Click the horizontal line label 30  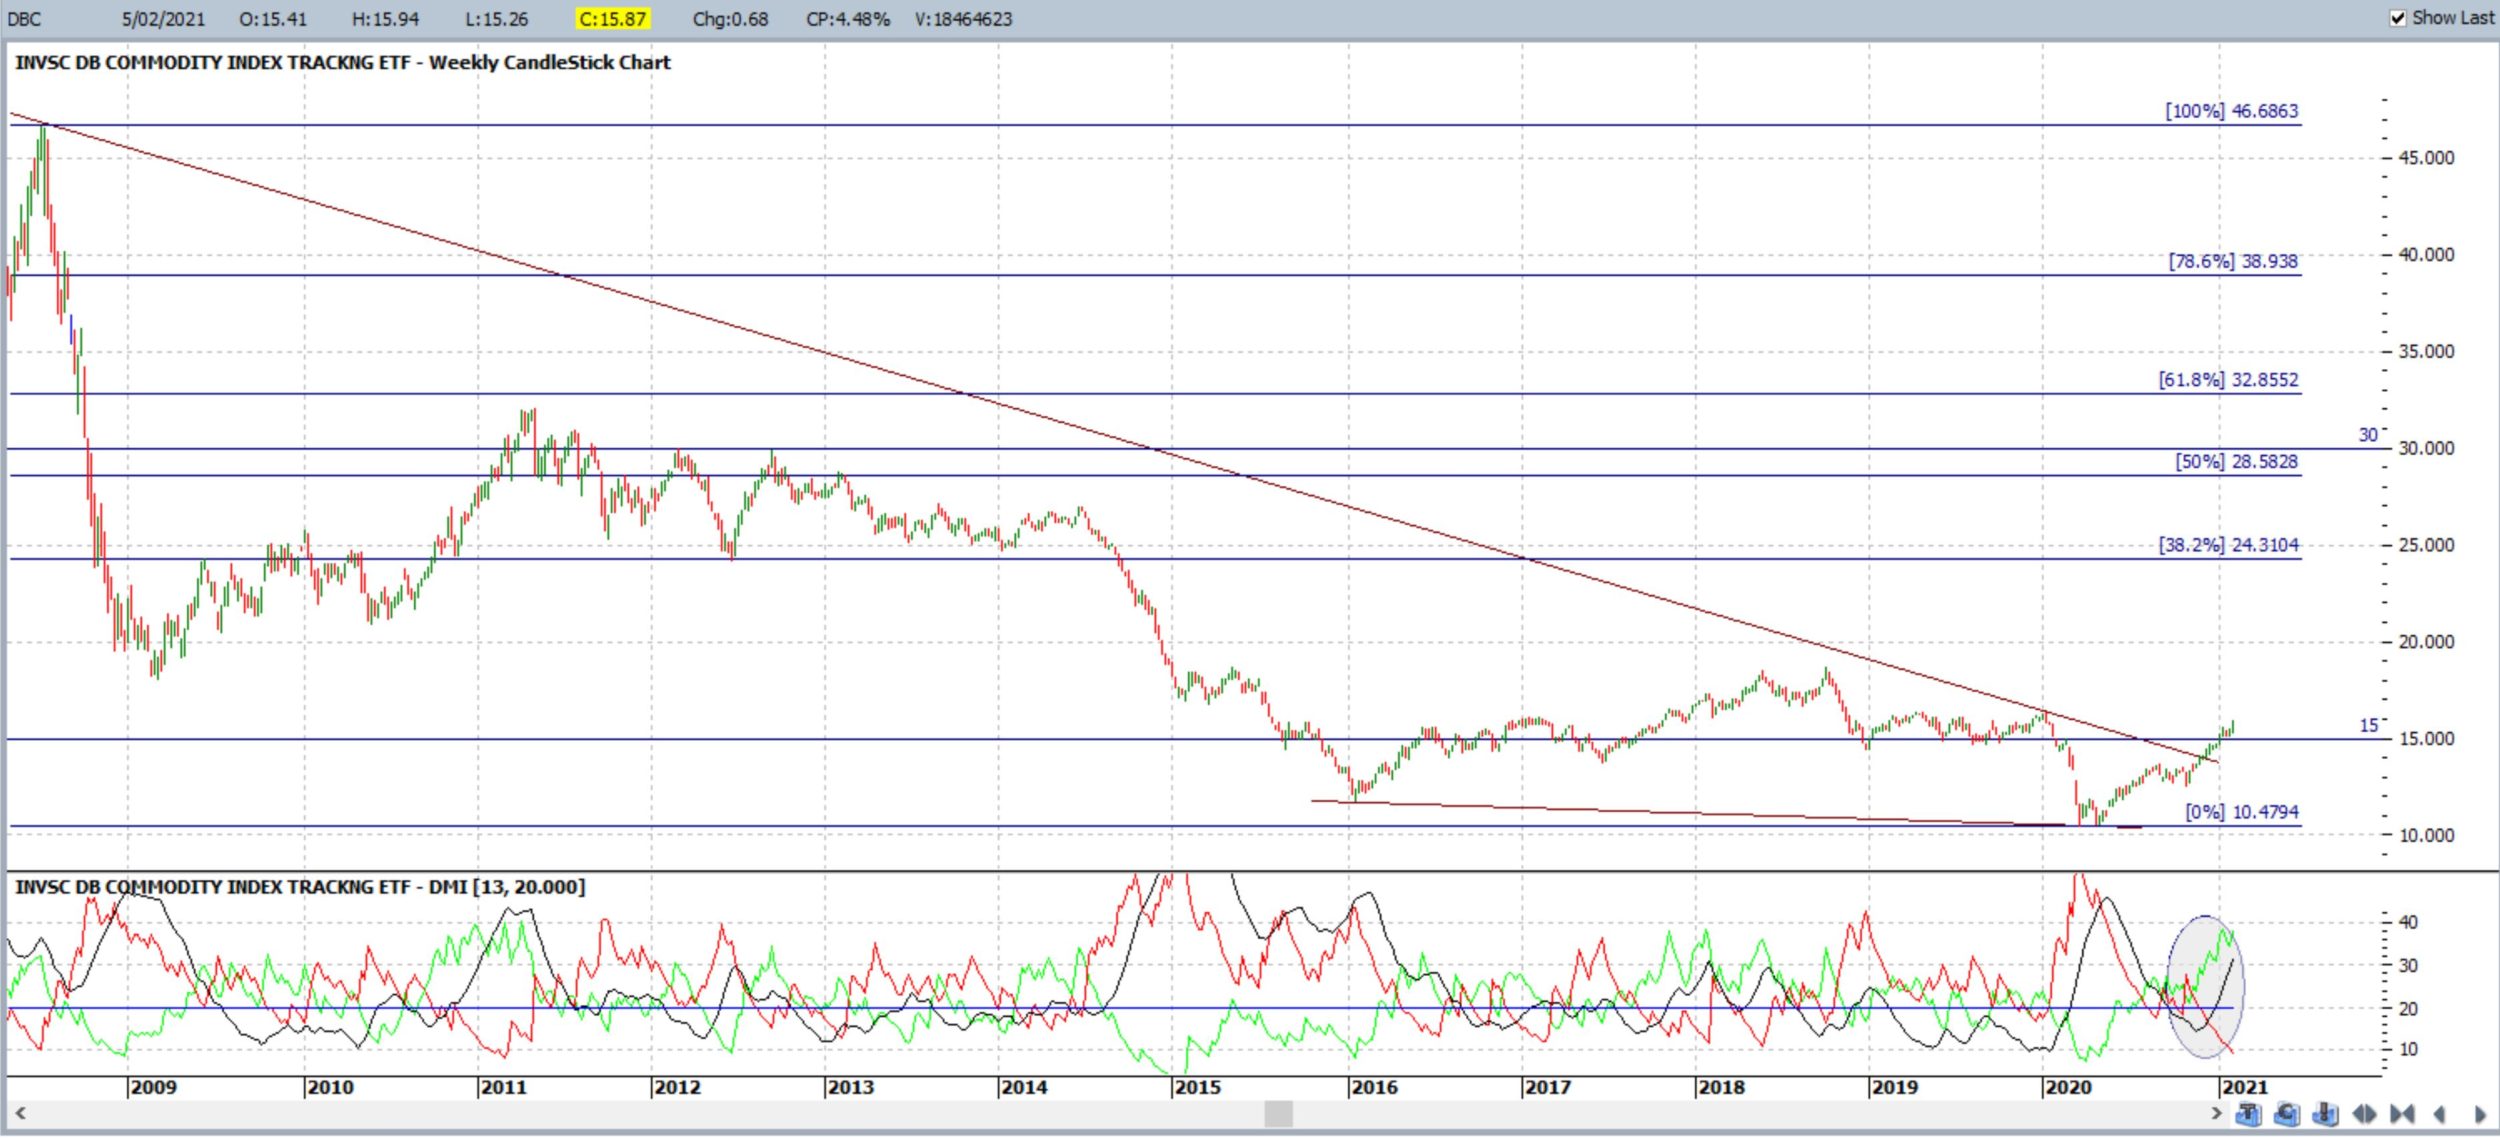pos(2368,435)
